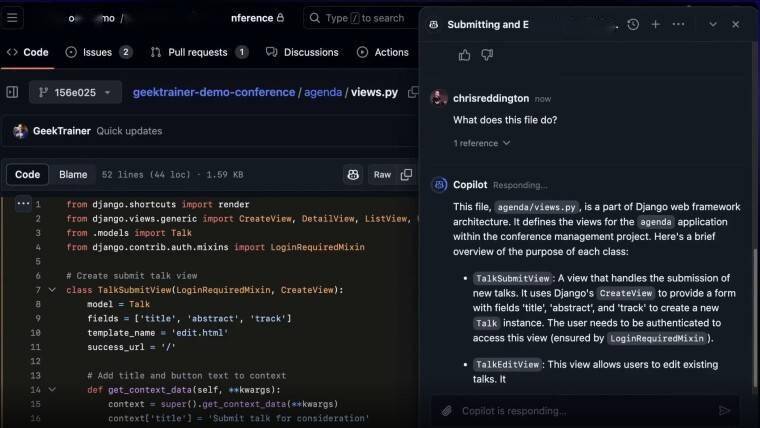Click the Discussions speech bubble icon
This screenshot has width=760, height=428.
click(271, 52)
